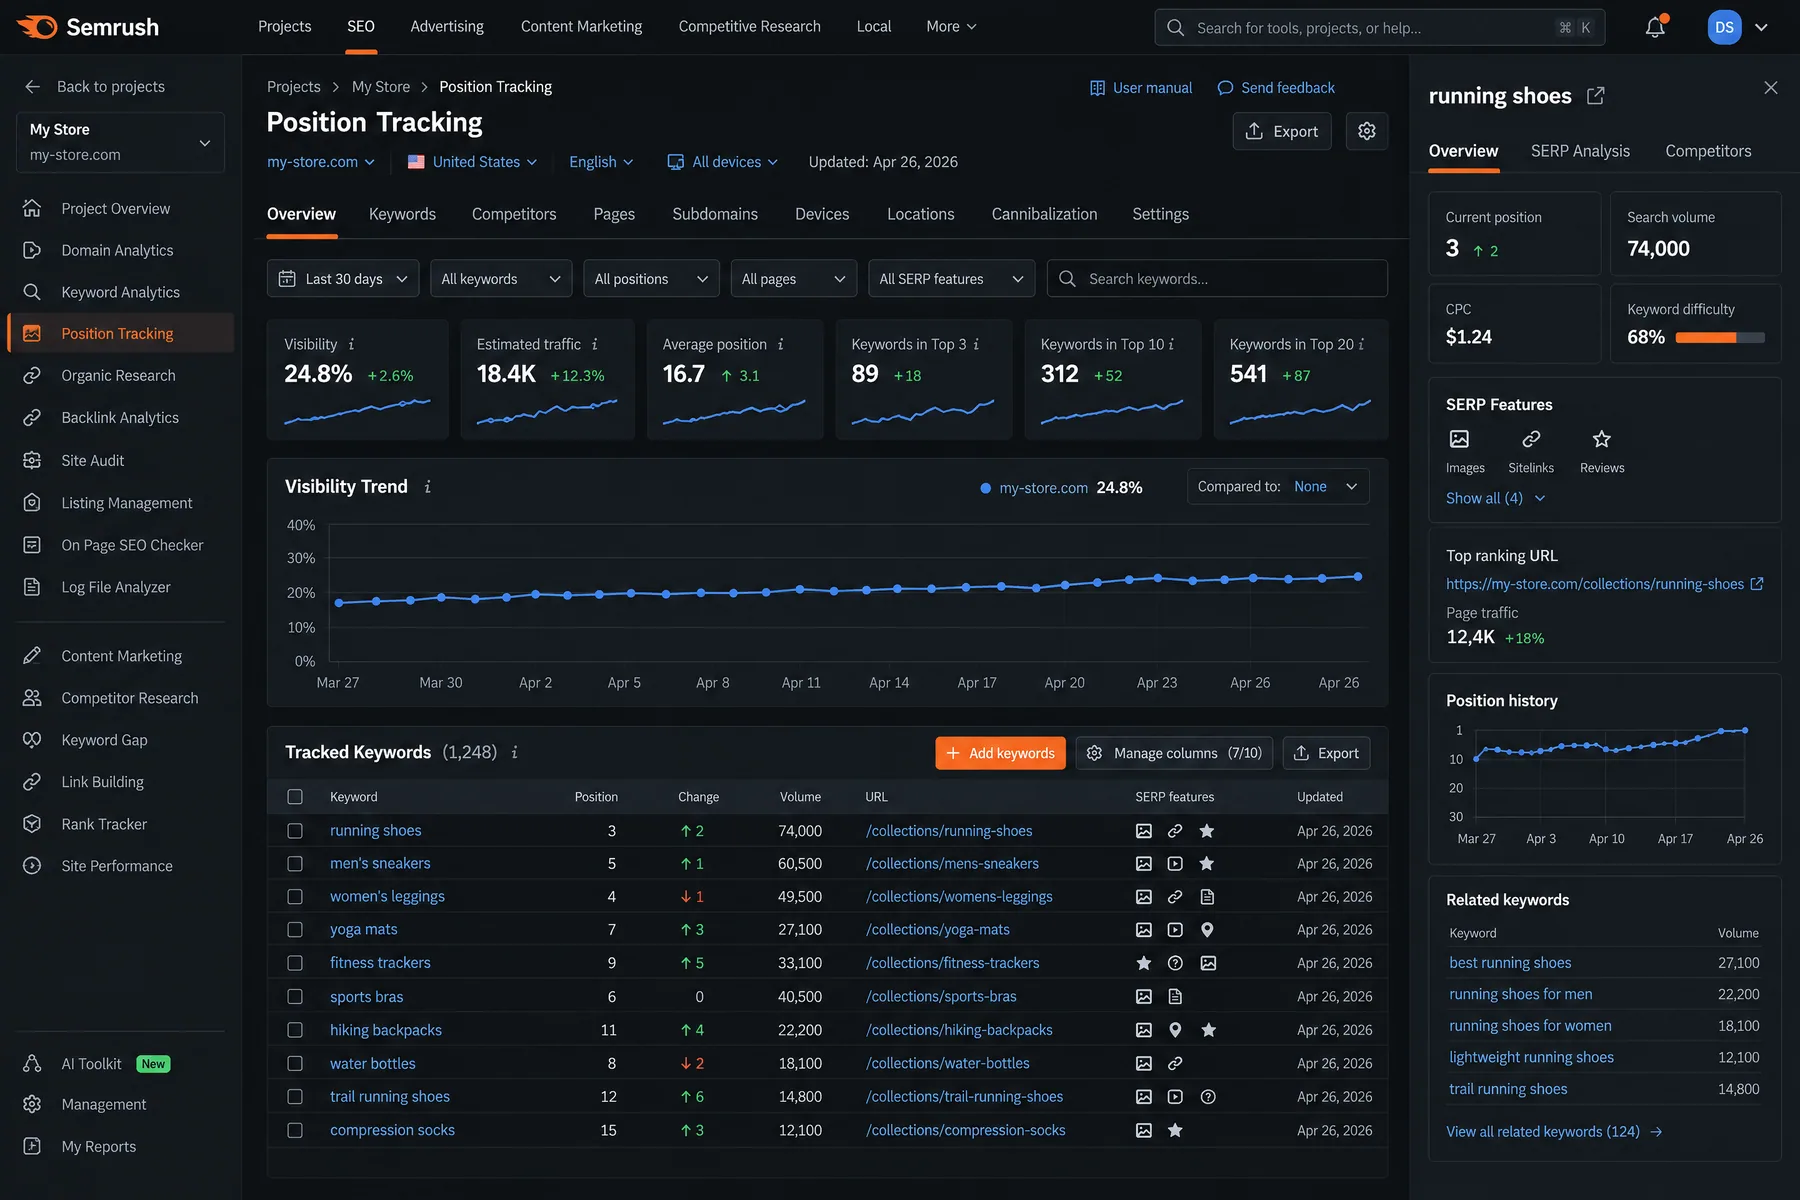Viewport: 1800px width, 1200px height.
Task: Check the compression socks row checkbox
Action: [x=295, y=1130]
